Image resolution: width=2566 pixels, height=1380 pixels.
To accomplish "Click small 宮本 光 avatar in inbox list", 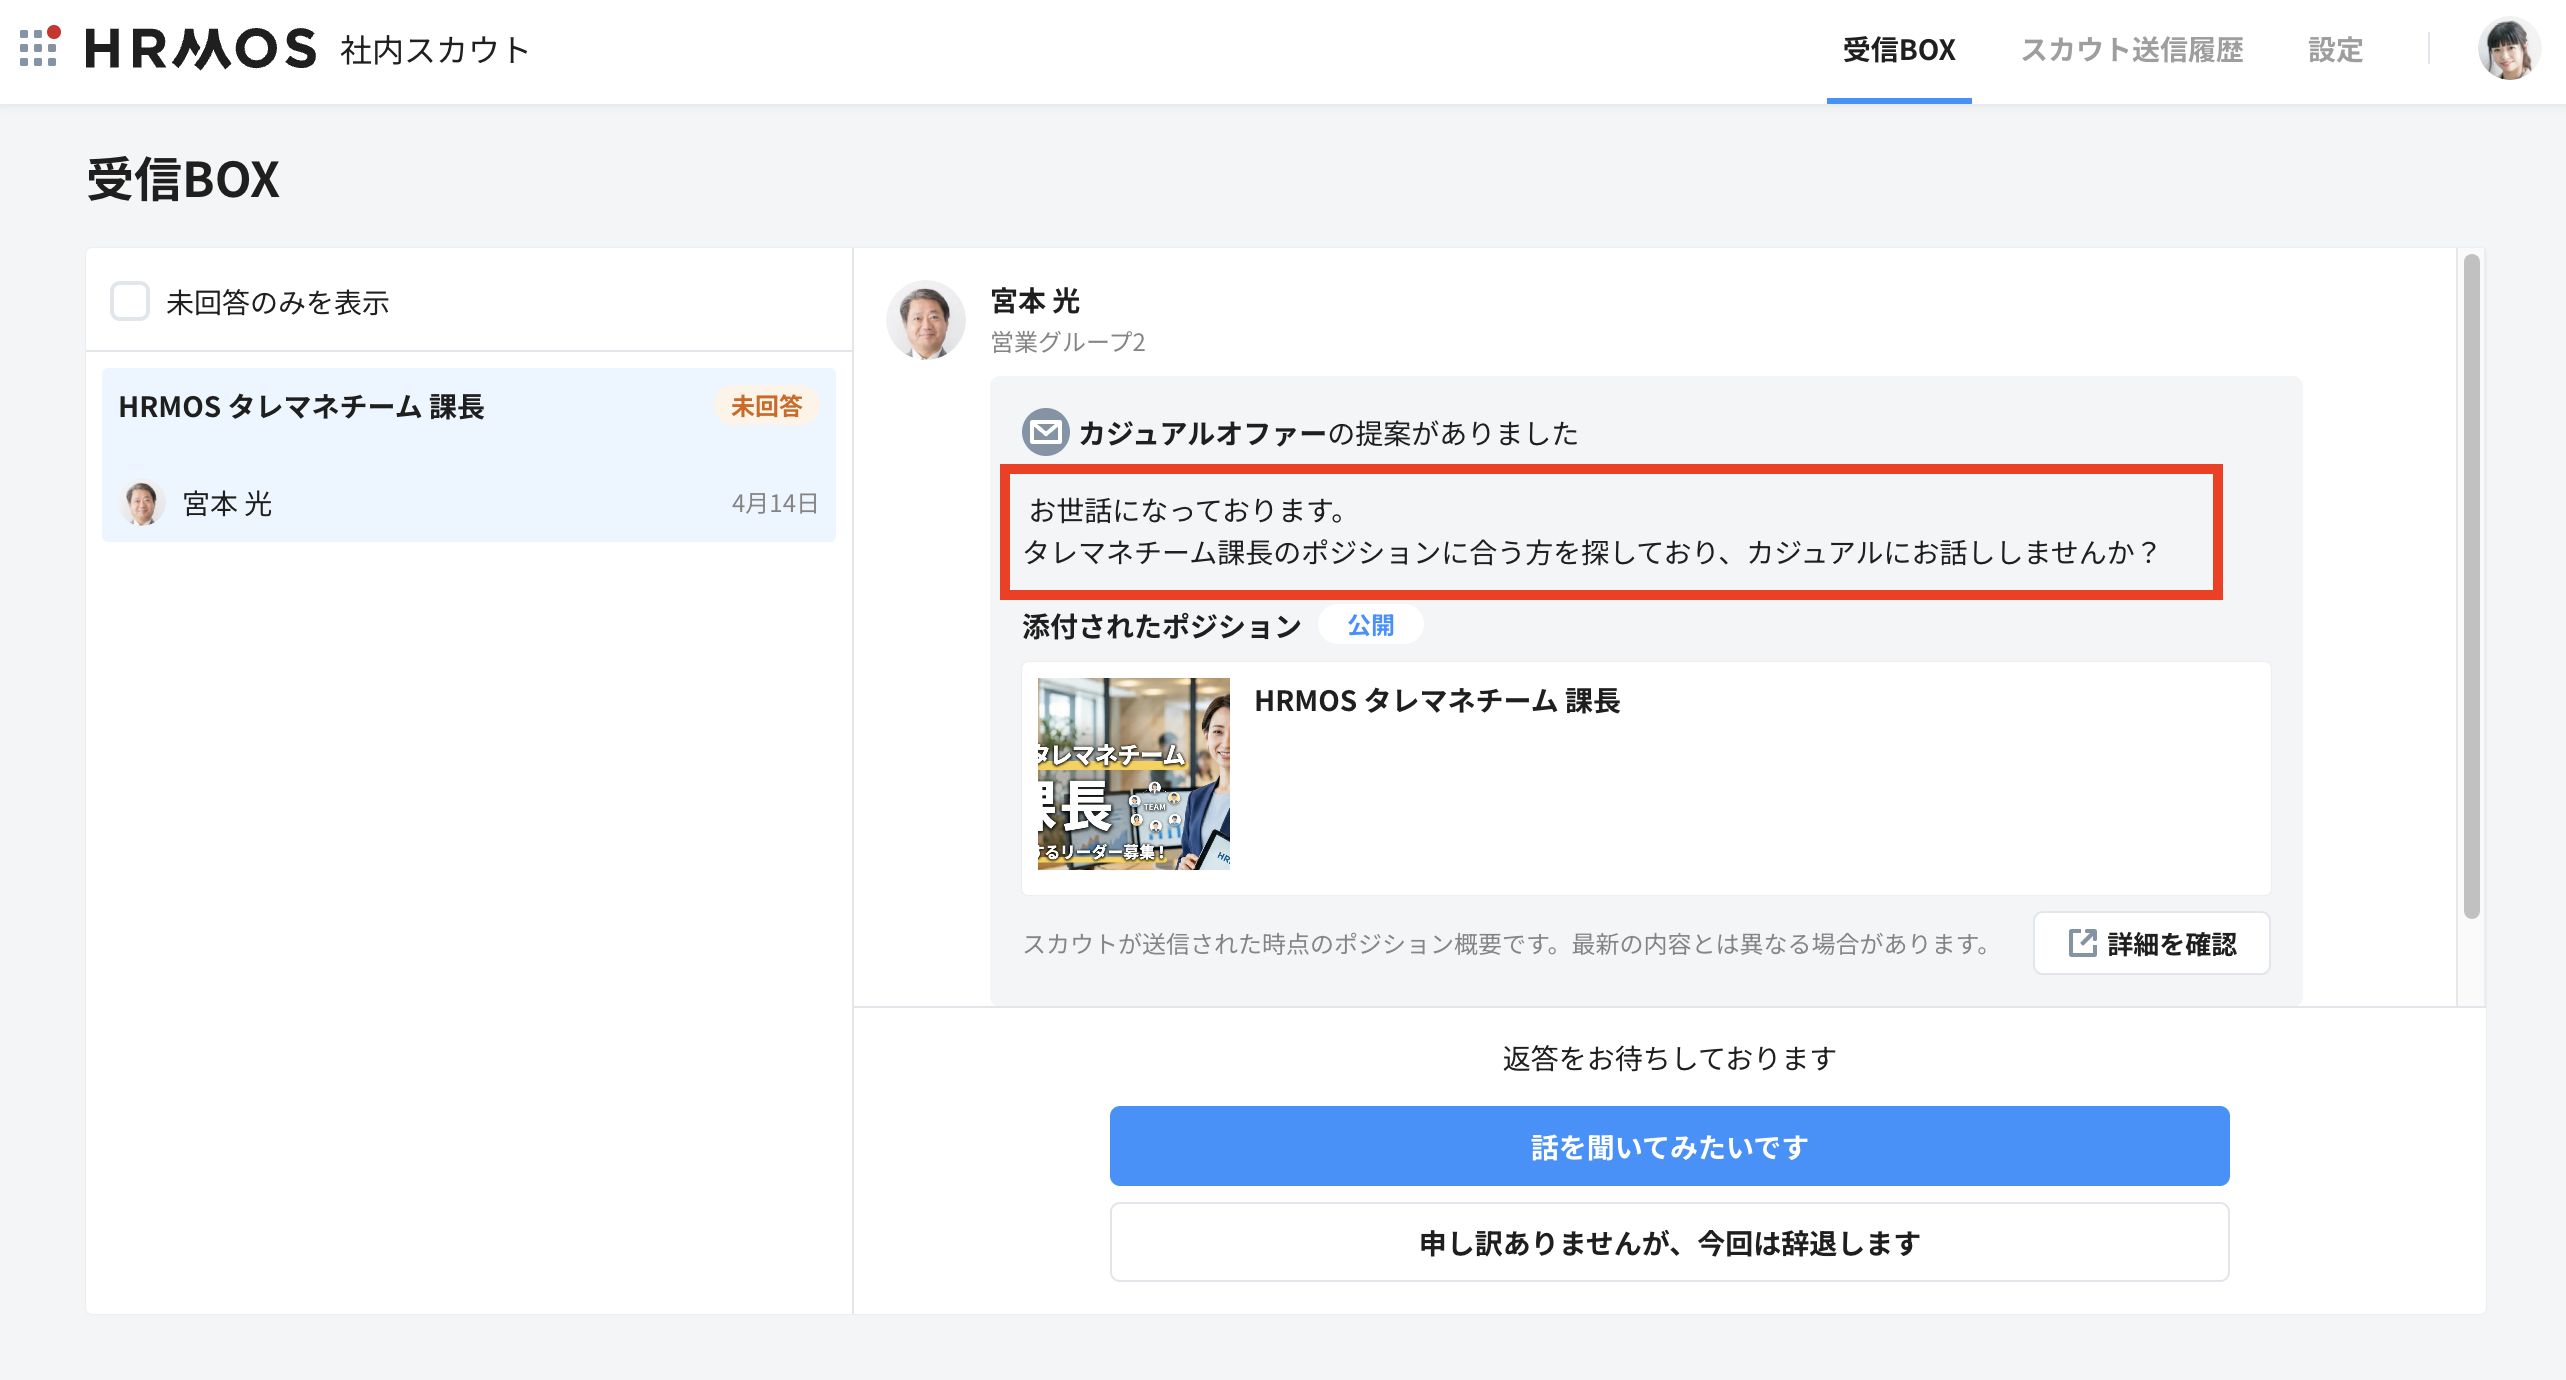I will pos(142,503).
